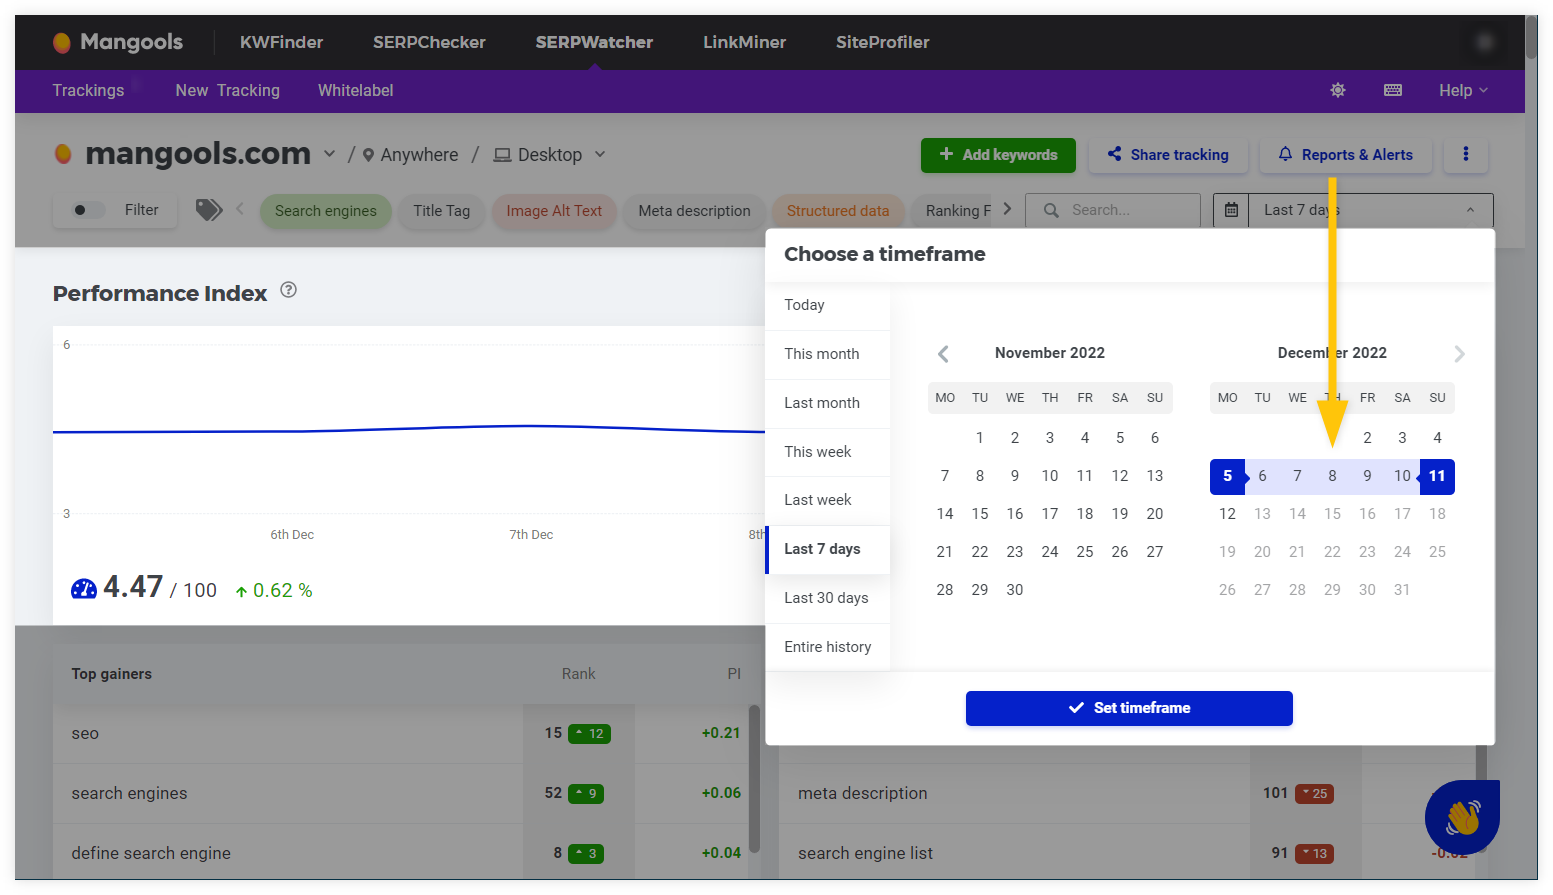Click the keyword Search input field
The height and width of the screenshot is (895, 1553).
coord(1113,210)
